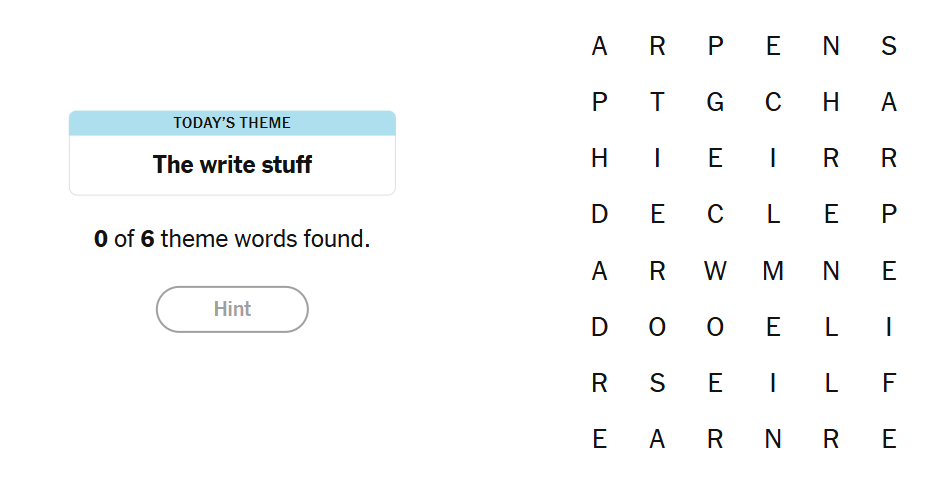Click the Hint button
This screenshot has width=948, height=491.
click(232, 309)
